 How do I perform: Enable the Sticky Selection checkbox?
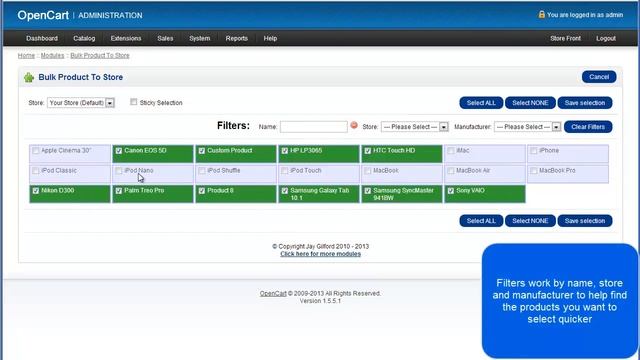coord(133,102)
